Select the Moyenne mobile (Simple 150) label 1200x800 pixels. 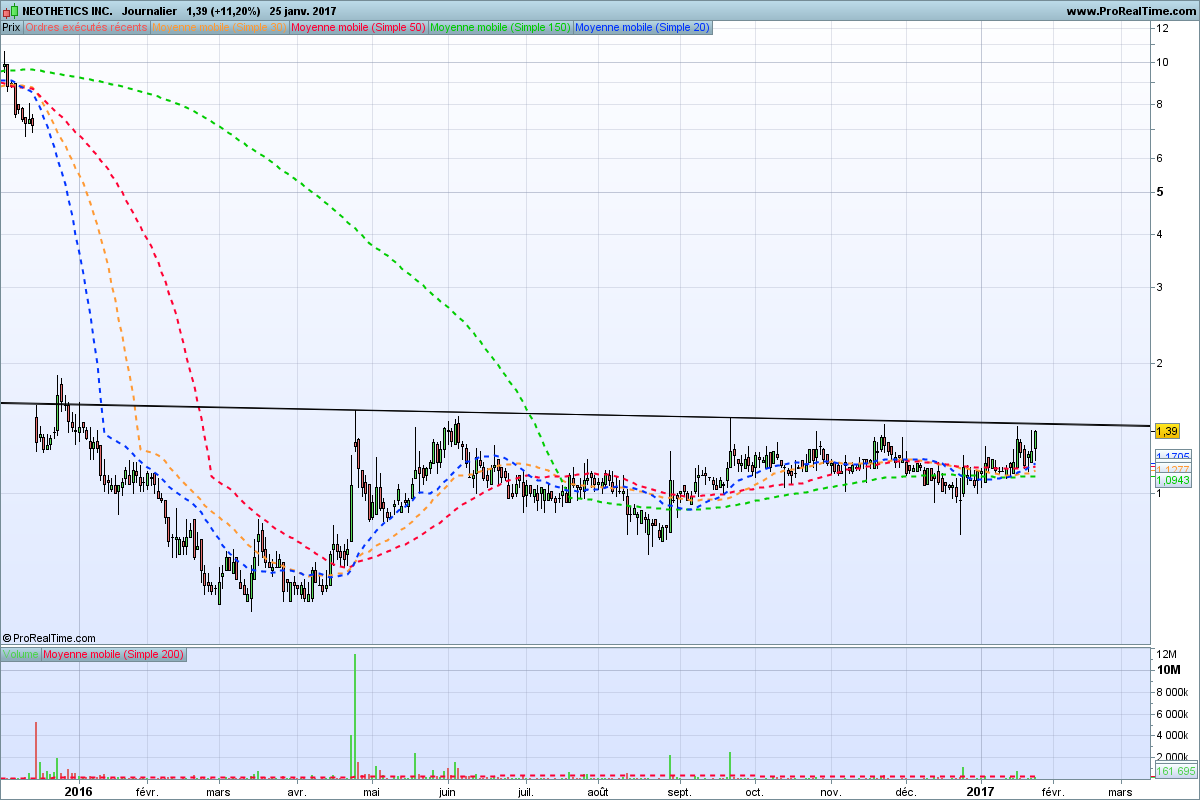(500, 27)
